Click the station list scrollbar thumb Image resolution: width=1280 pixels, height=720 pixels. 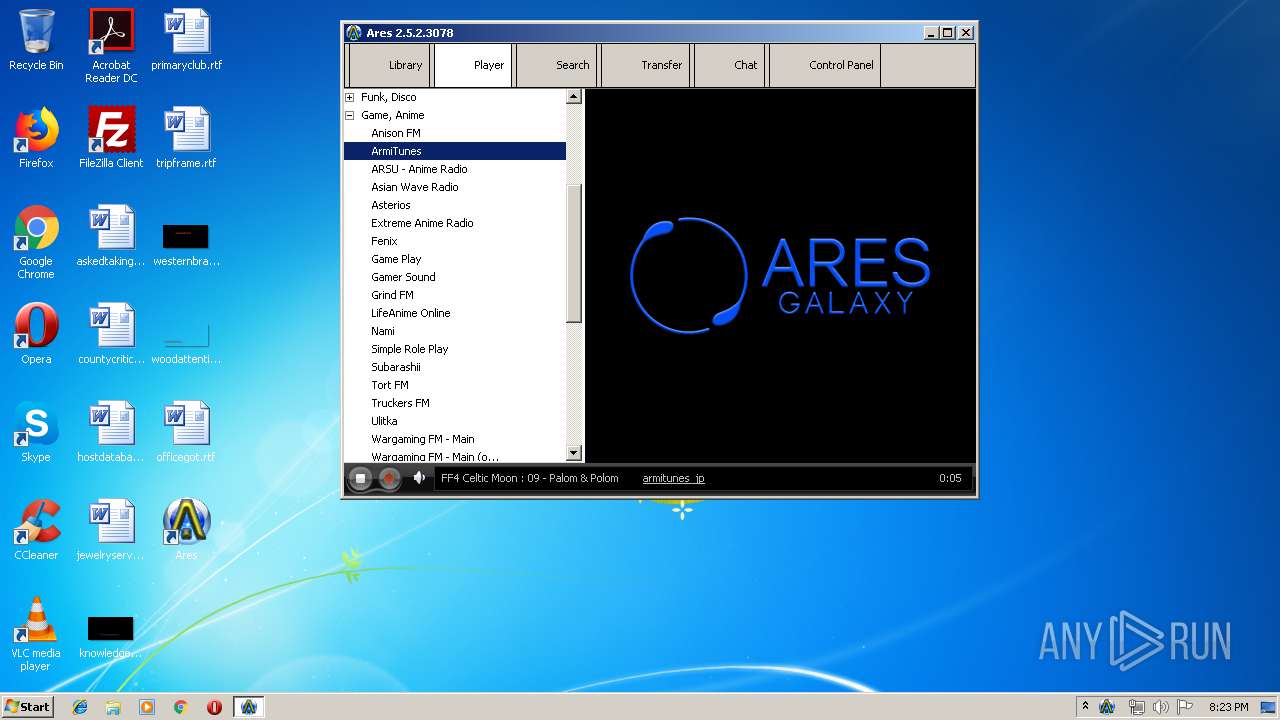tap(574, 254)
